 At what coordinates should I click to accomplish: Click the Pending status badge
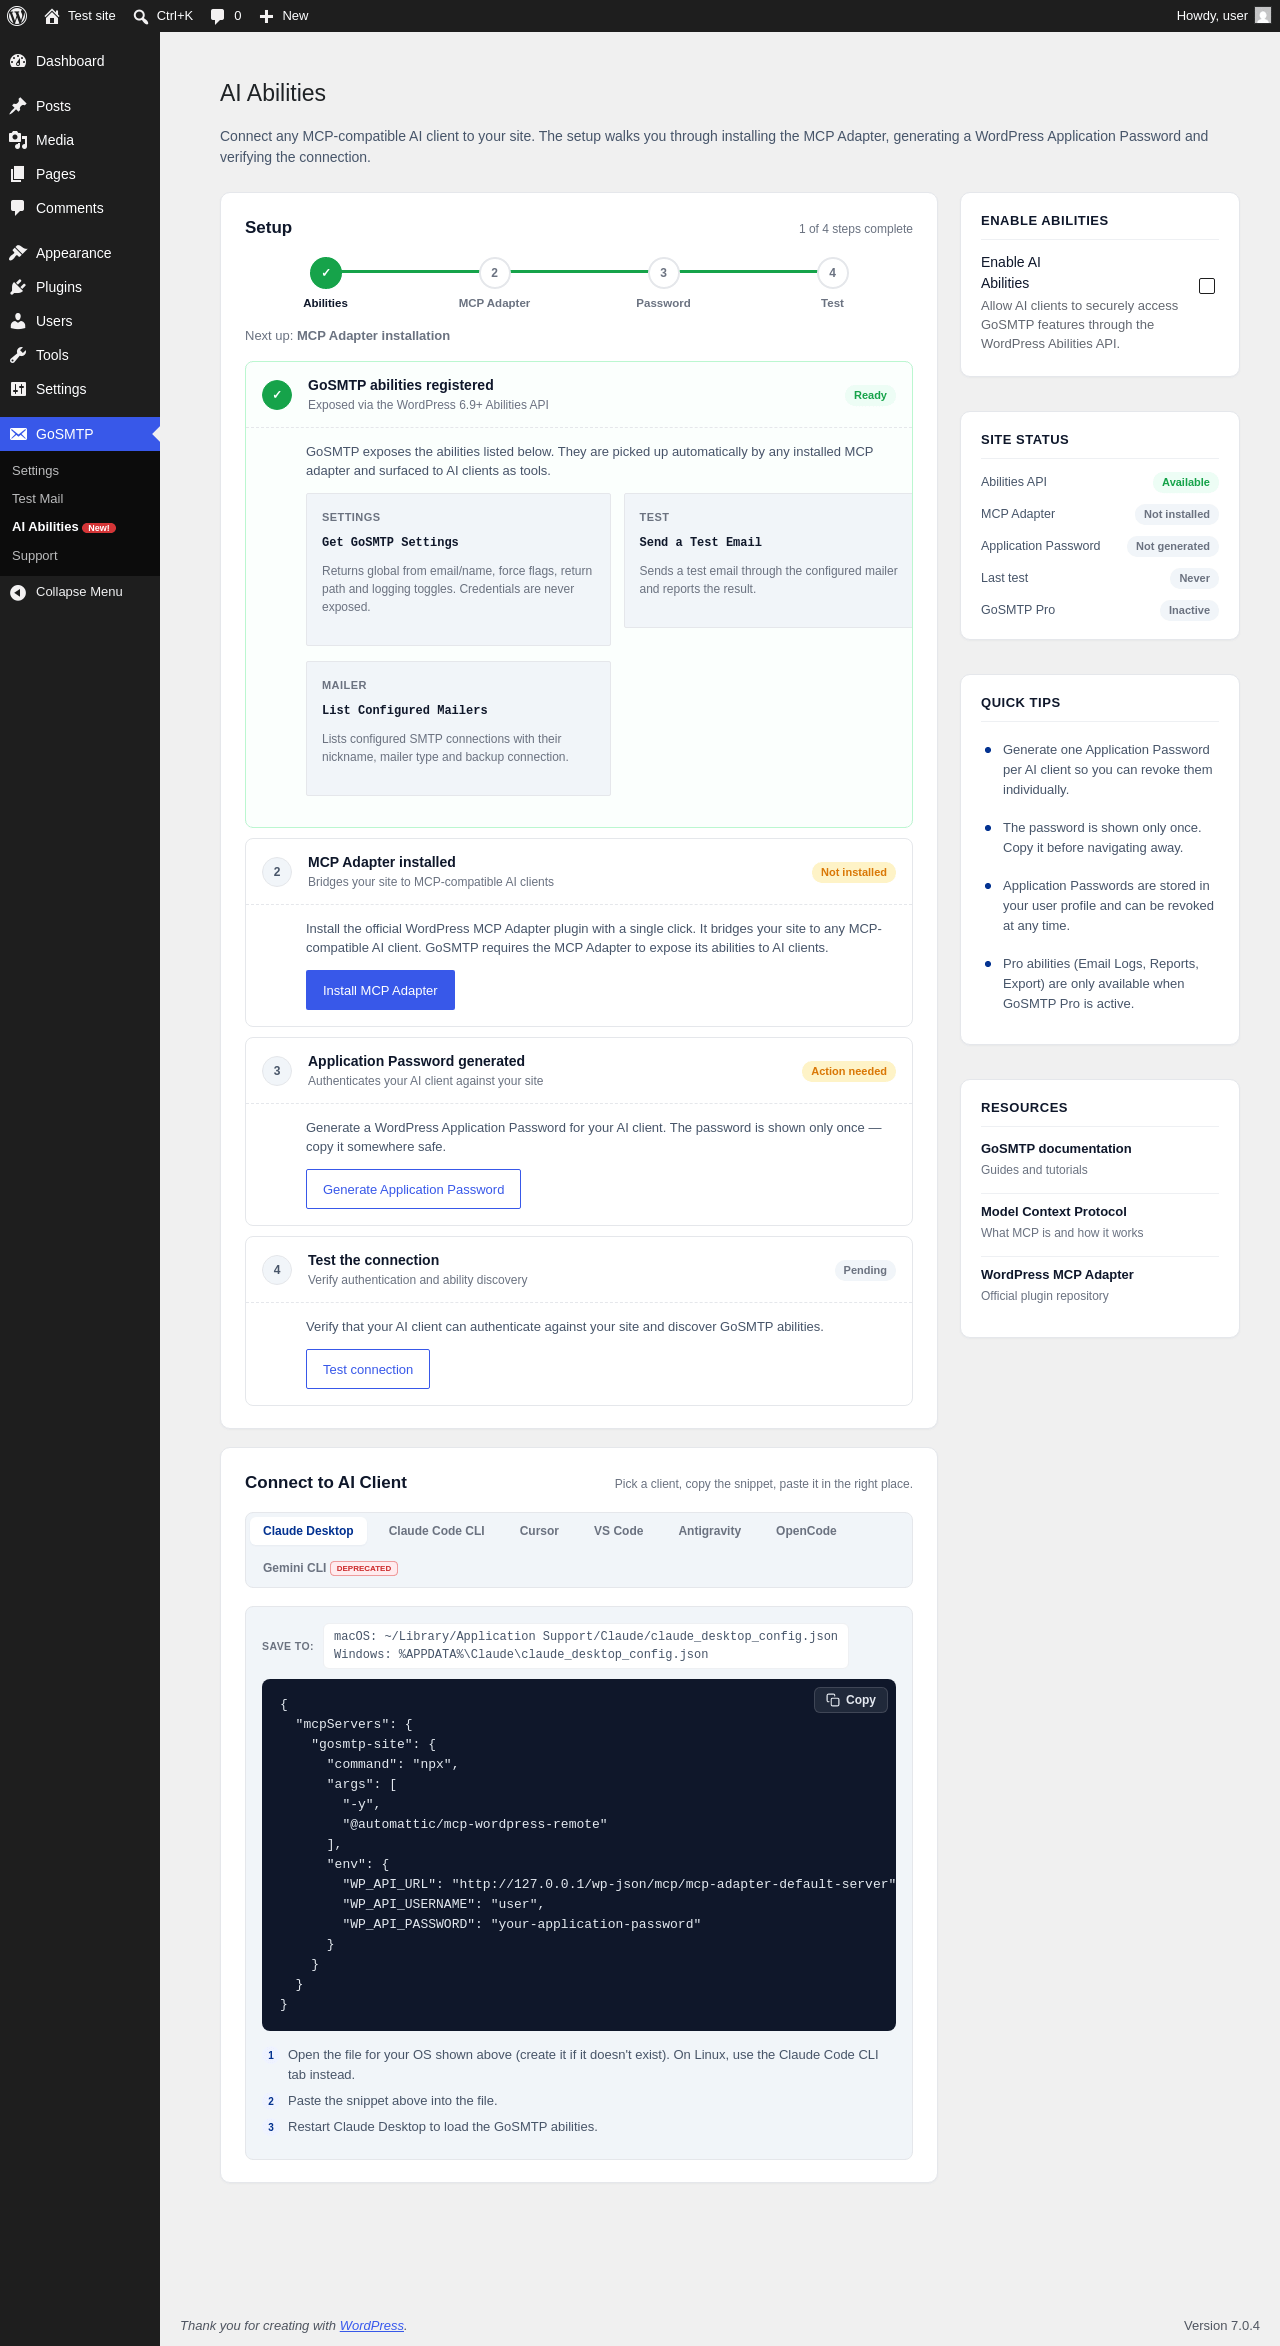point(865,1270)
